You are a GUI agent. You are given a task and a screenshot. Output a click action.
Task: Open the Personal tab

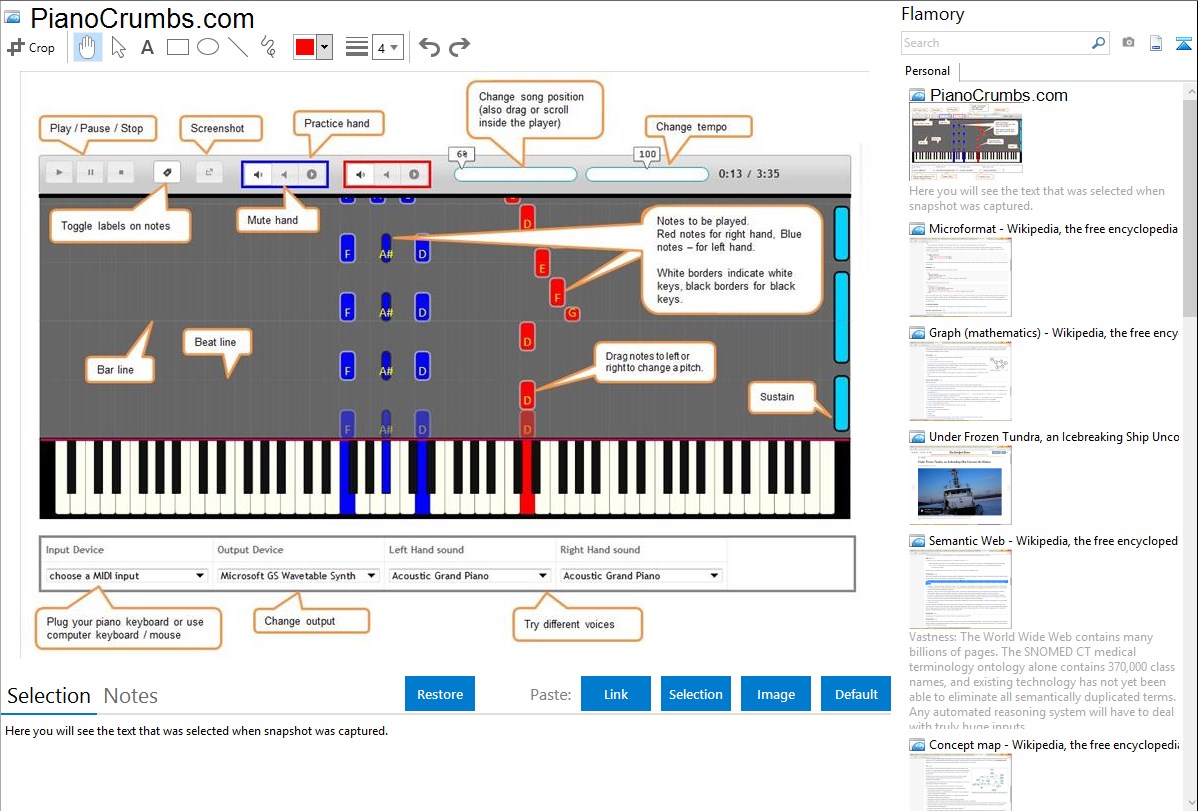click(928, 71)
